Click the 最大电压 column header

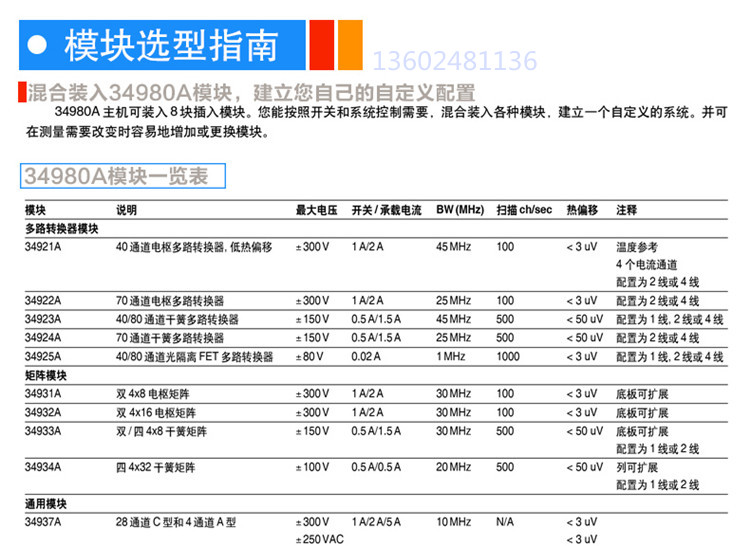click(316, 210)
